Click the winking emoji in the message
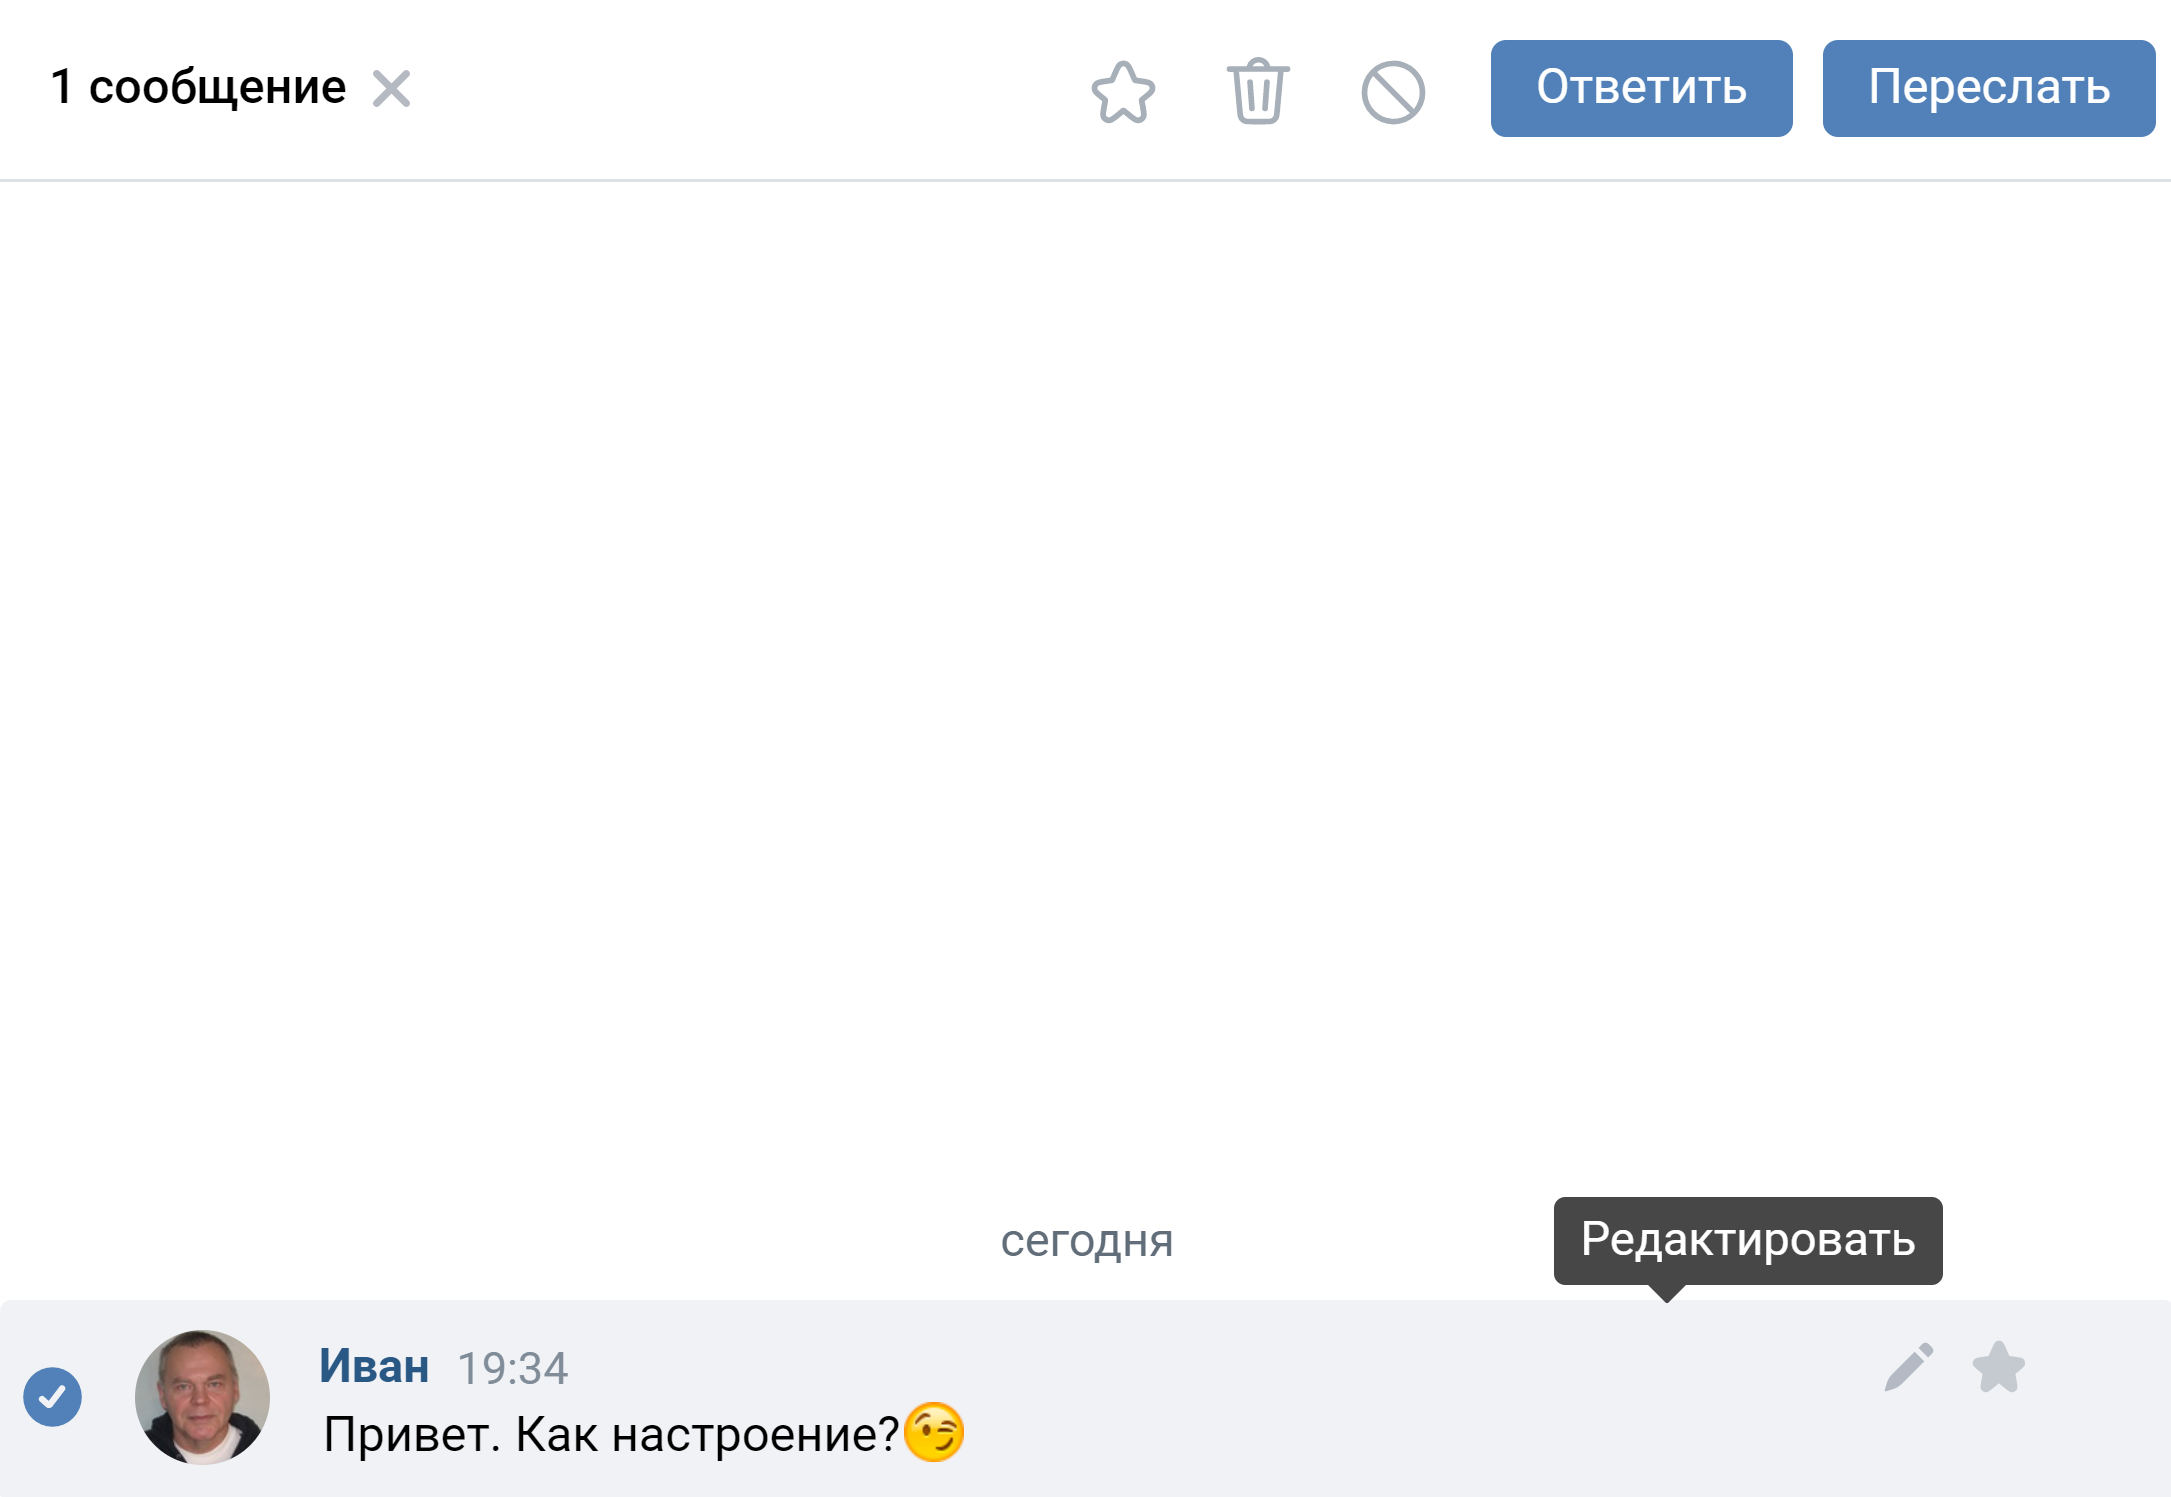The height and width of the screenshot is (1497, 2171). click(x=934, y=1432)
